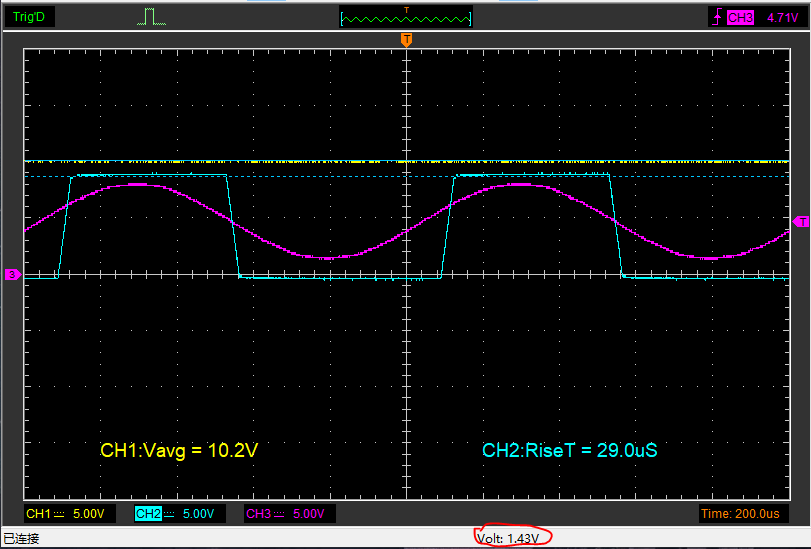Click the 4.71V trigger level value
Image resolution: width=811 pixels, height=549 pixels.
[x=781, y=17]
